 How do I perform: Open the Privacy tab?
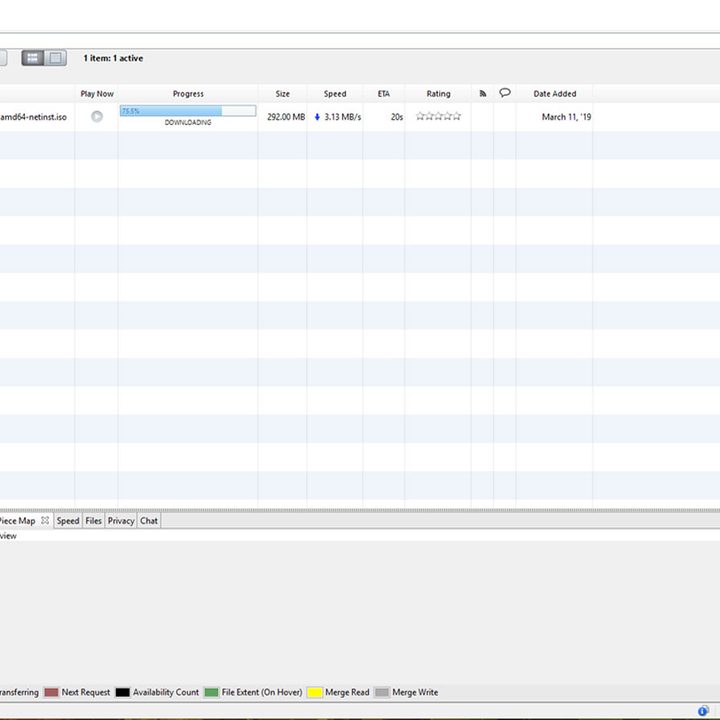[x=121, y=521]
